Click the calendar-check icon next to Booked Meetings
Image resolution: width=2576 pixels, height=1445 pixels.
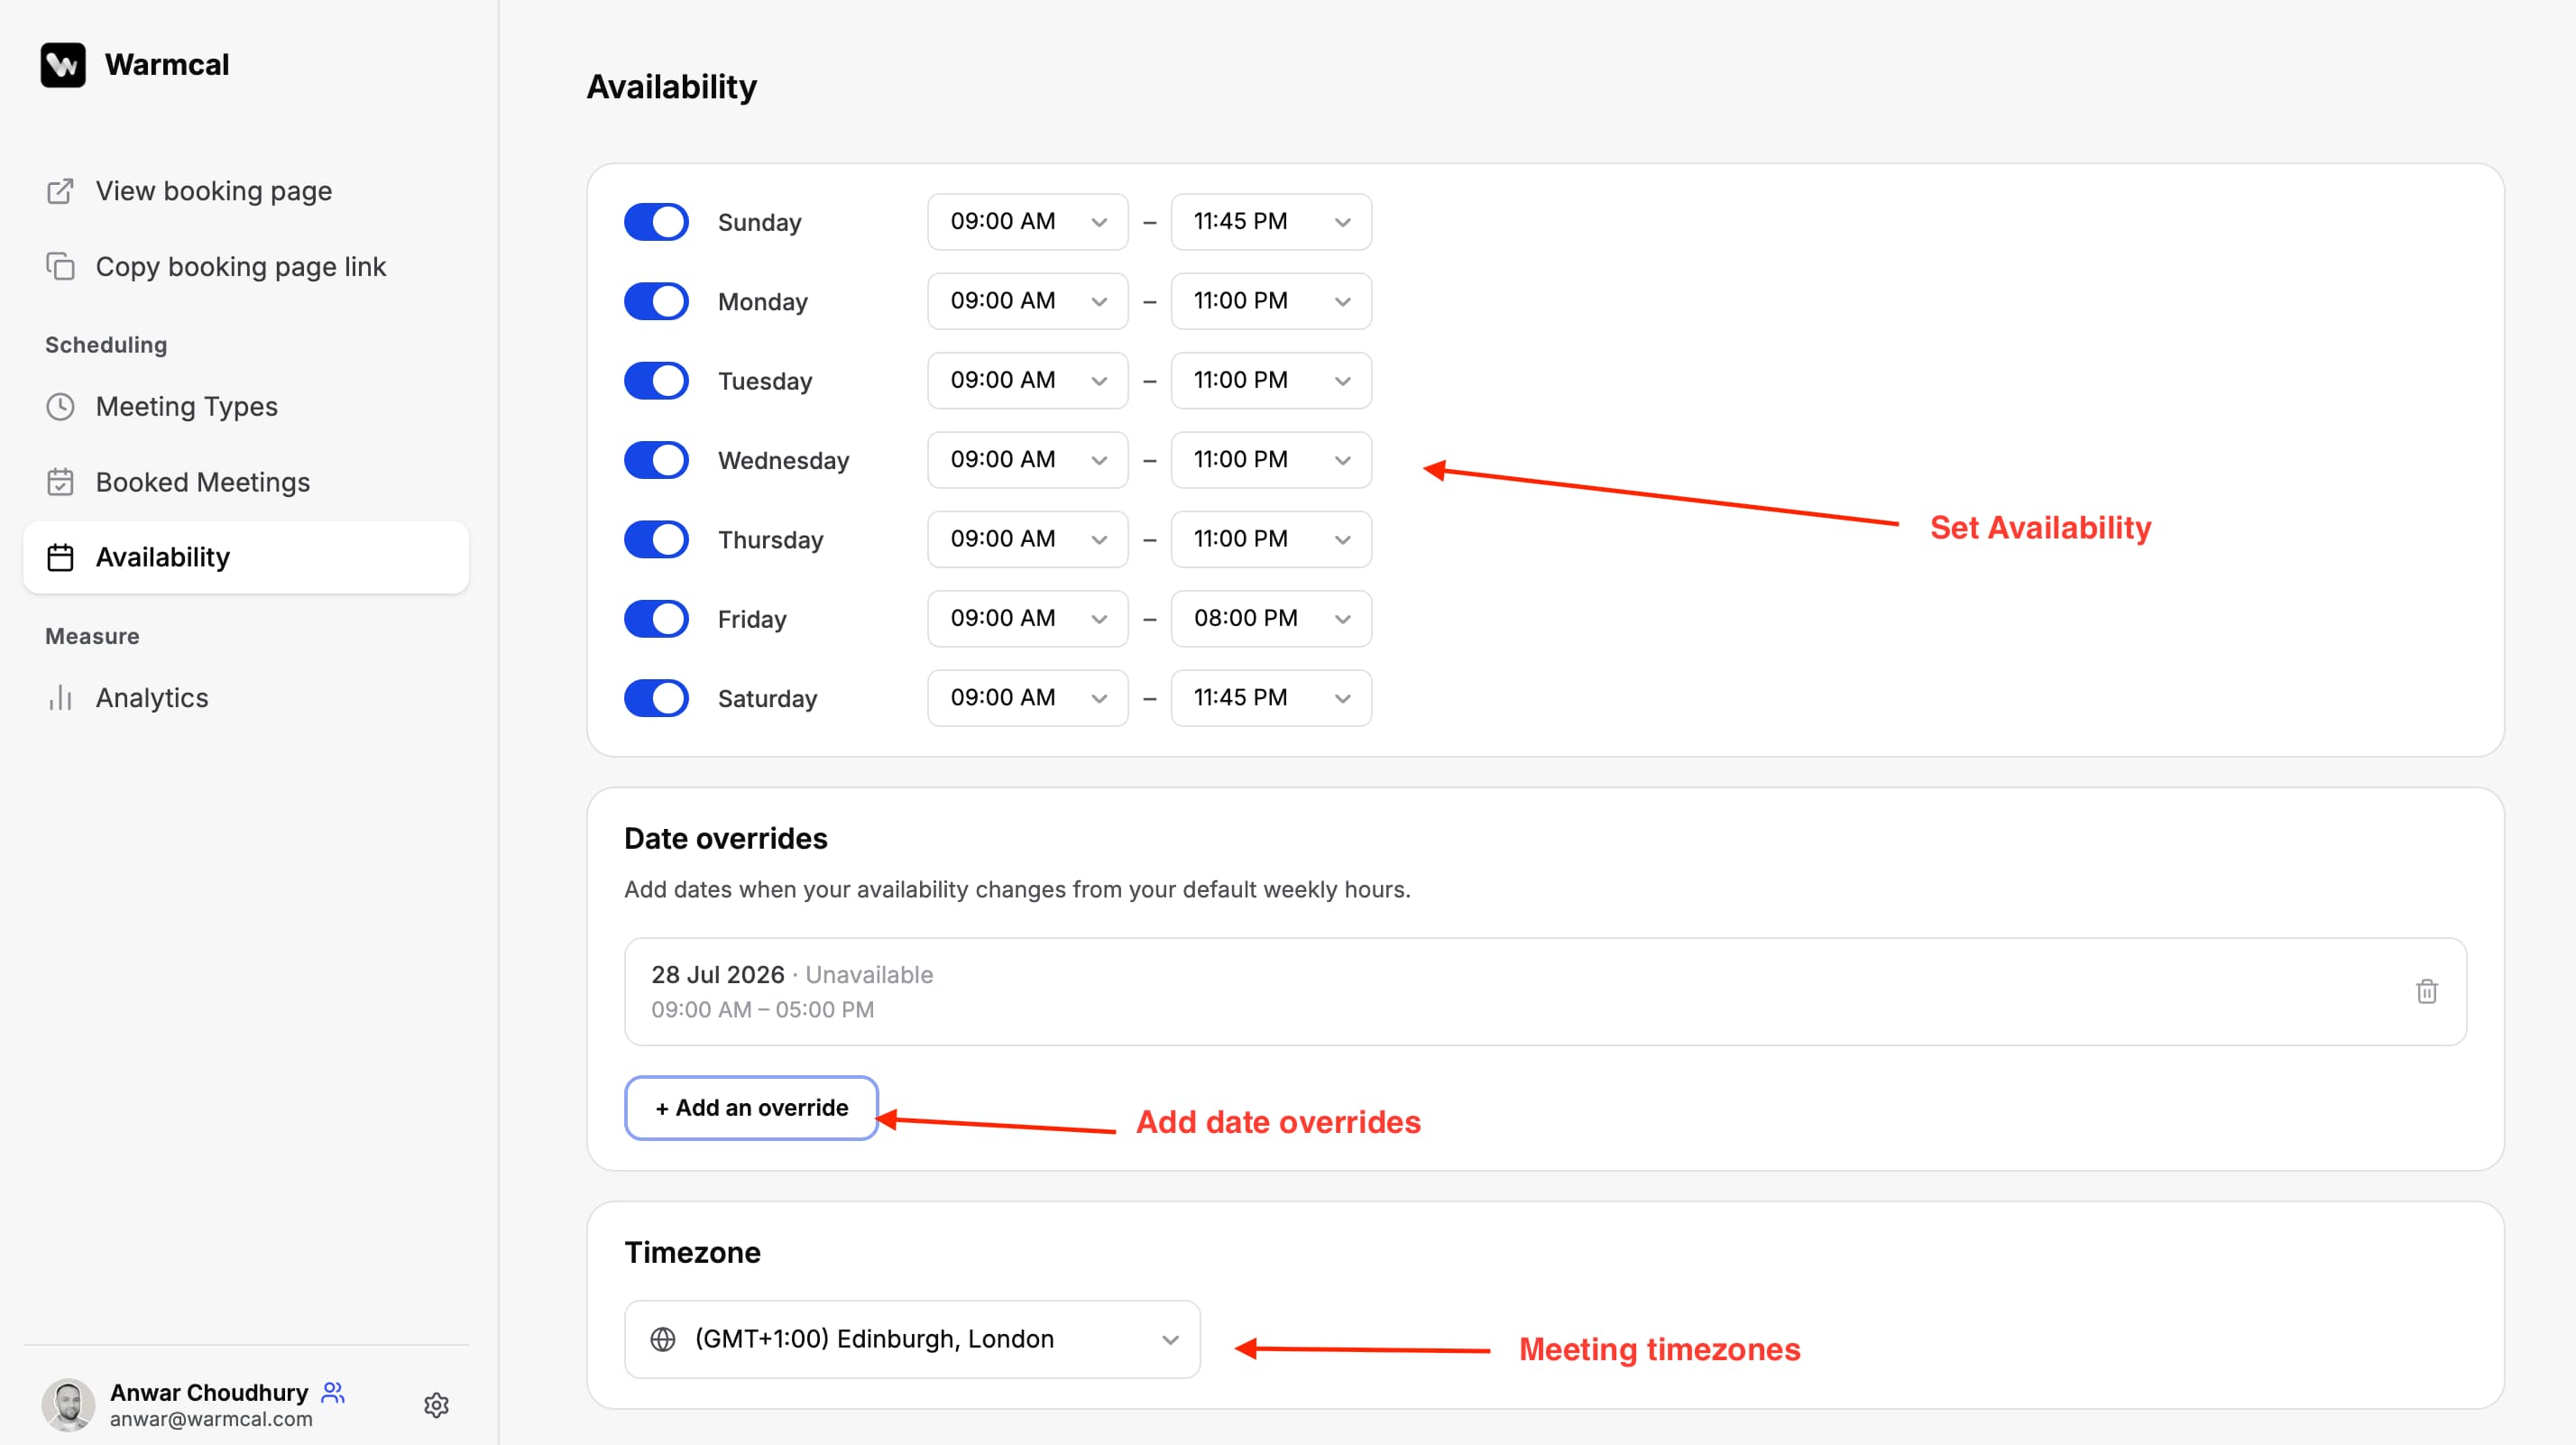pyautogui.click(x=60, y=482)
